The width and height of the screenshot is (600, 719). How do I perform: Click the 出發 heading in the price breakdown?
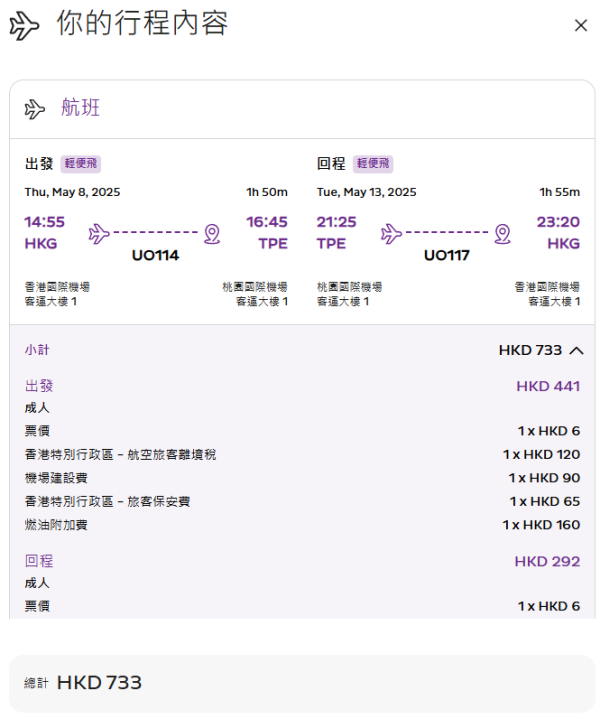pyautogui.click(x=39, y=386)
